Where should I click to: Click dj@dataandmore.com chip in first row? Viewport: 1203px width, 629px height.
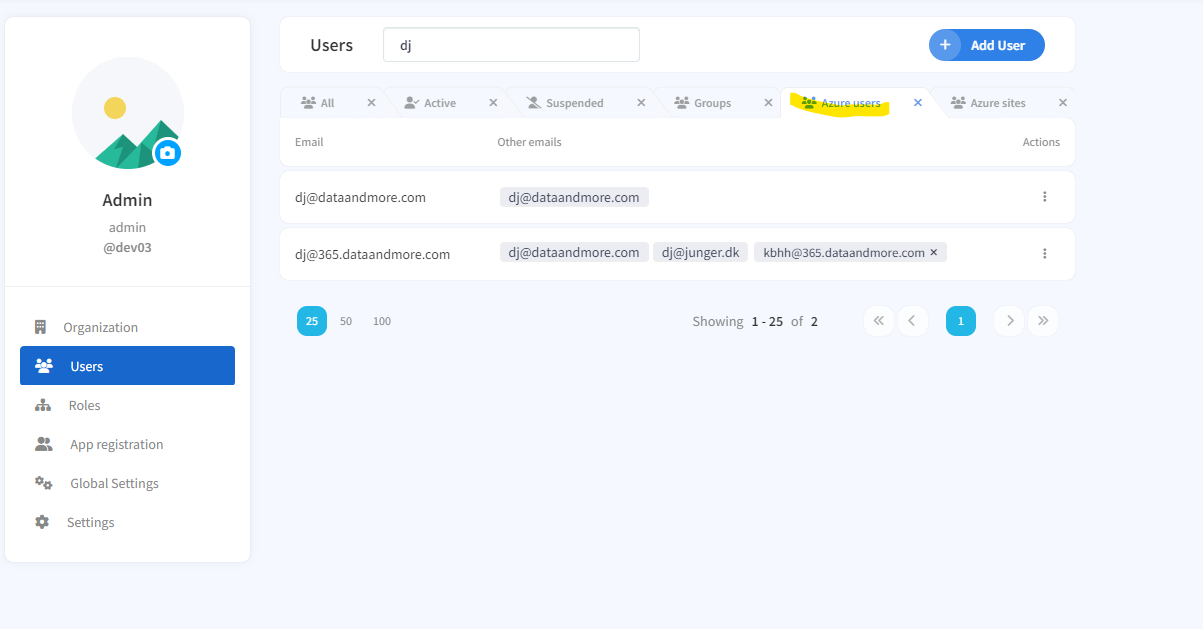[574, 197]
